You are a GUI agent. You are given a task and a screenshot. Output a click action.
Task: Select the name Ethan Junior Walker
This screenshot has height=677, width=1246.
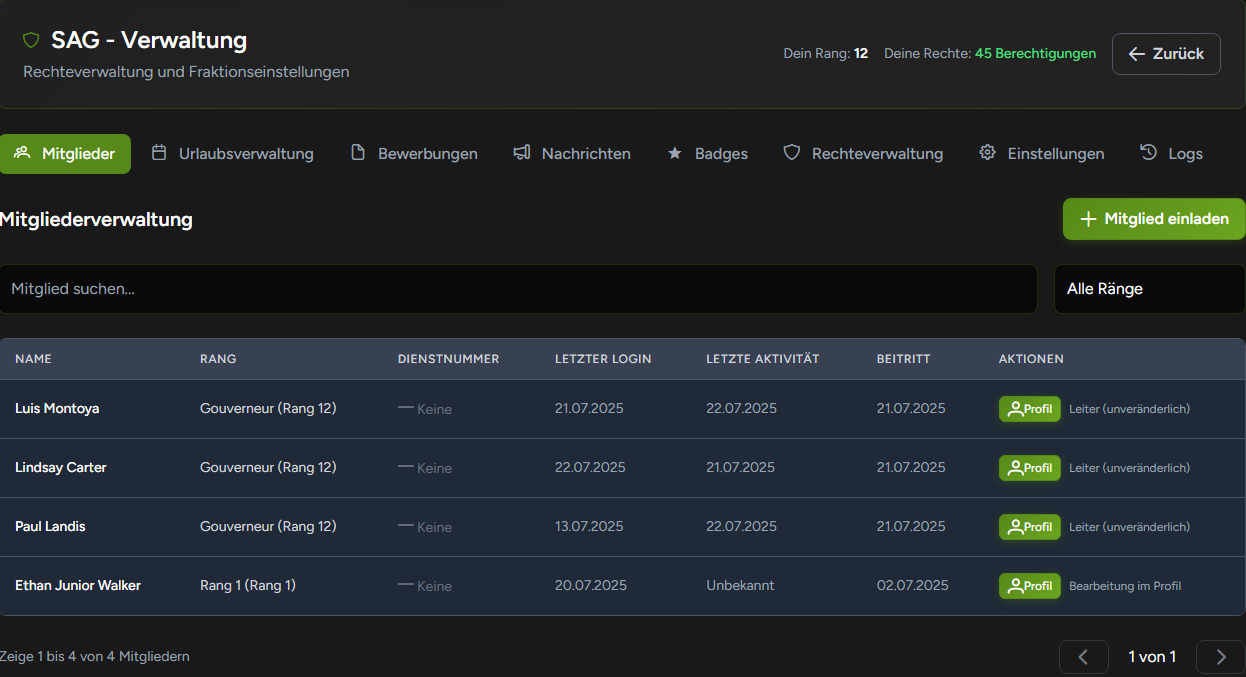(x=78, y=586)
